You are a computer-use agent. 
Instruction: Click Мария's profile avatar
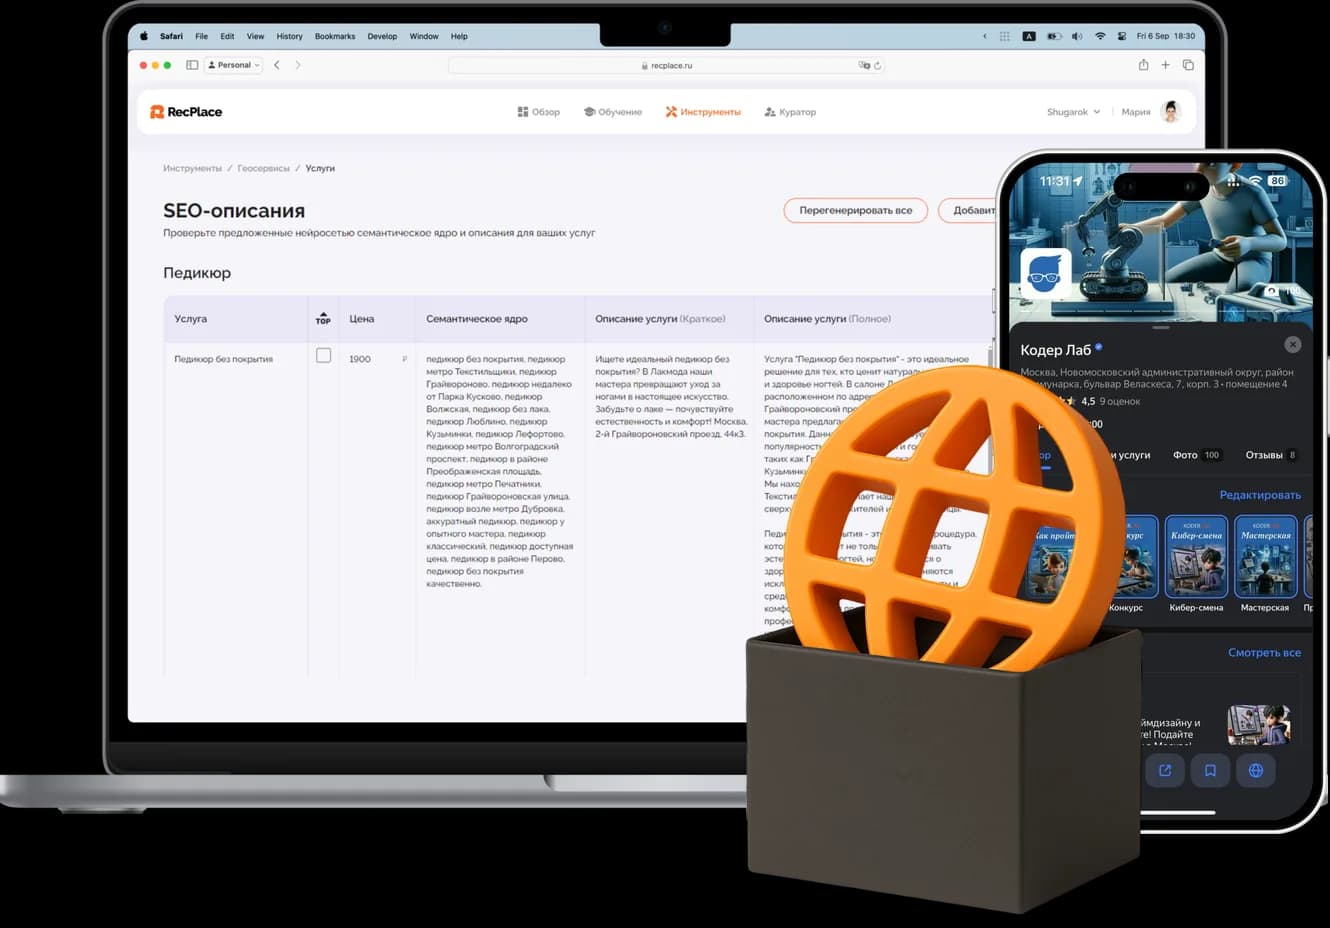coord(1171,112)
